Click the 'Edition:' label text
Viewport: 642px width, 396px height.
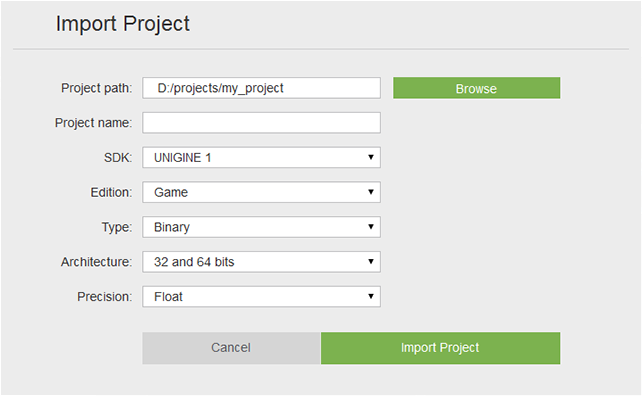[111, 192]
